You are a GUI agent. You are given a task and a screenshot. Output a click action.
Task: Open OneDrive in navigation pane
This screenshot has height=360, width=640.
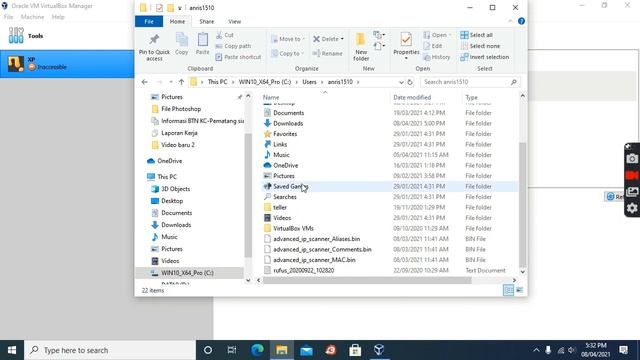click(x=169, y=161)
